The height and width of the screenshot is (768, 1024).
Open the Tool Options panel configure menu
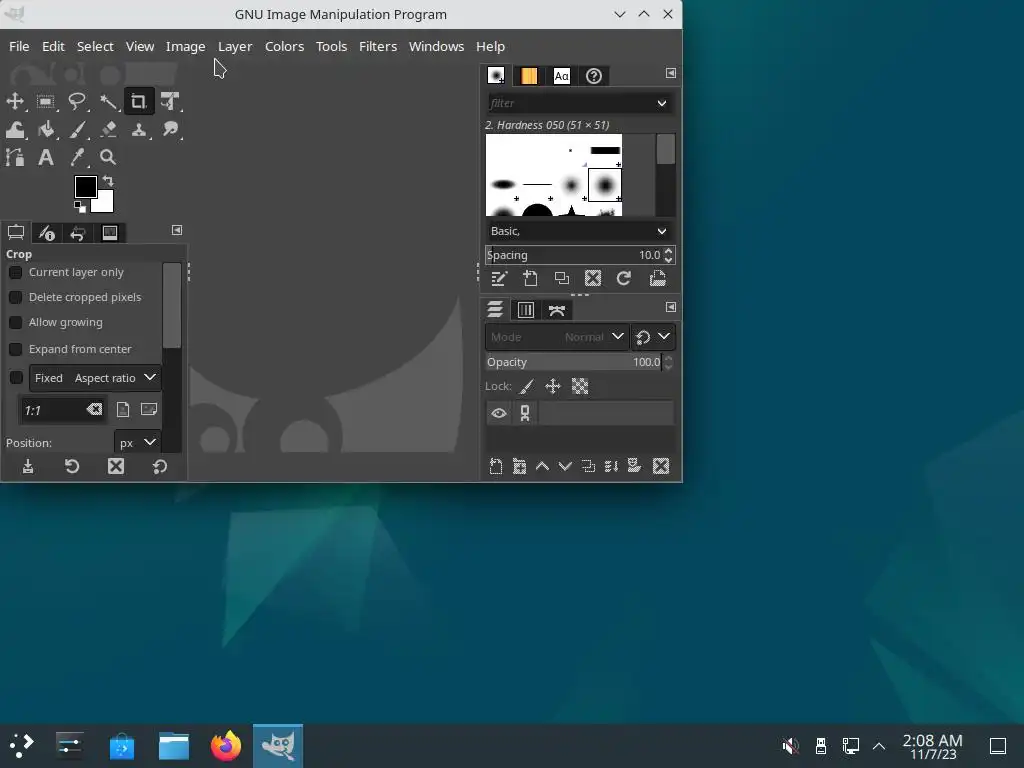pyautogui.click(x=177, y=230)
